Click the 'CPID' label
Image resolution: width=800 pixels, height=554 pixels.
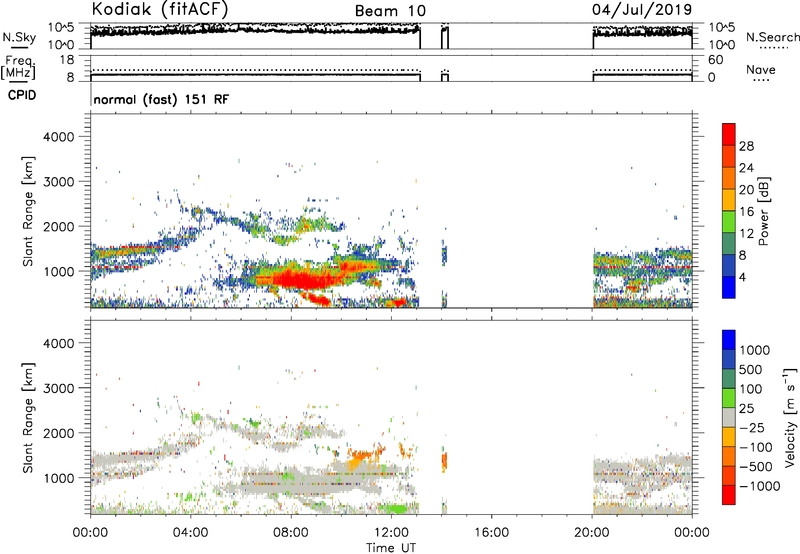click(x=21, y=95)
